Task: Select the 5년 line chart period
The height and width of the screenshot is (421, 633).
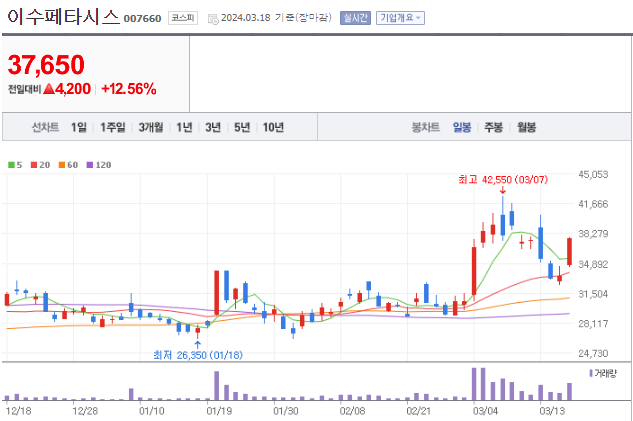Action: 242,128
